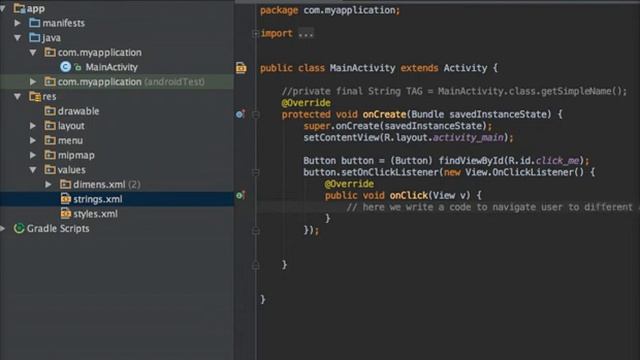Expand the com.myapplication (androidTest) arrow
The image size is (640, 360).
pos(33,82)
